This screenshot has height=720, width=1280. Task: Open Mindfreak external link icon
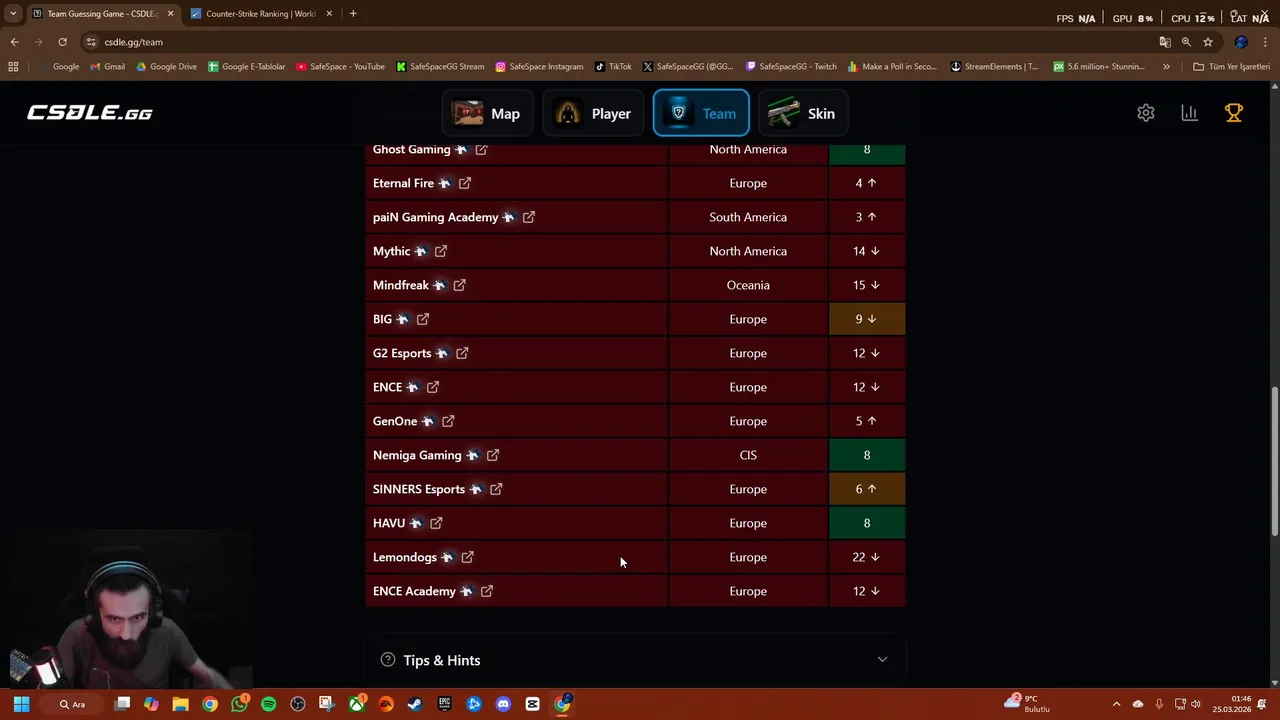point(460,285)
